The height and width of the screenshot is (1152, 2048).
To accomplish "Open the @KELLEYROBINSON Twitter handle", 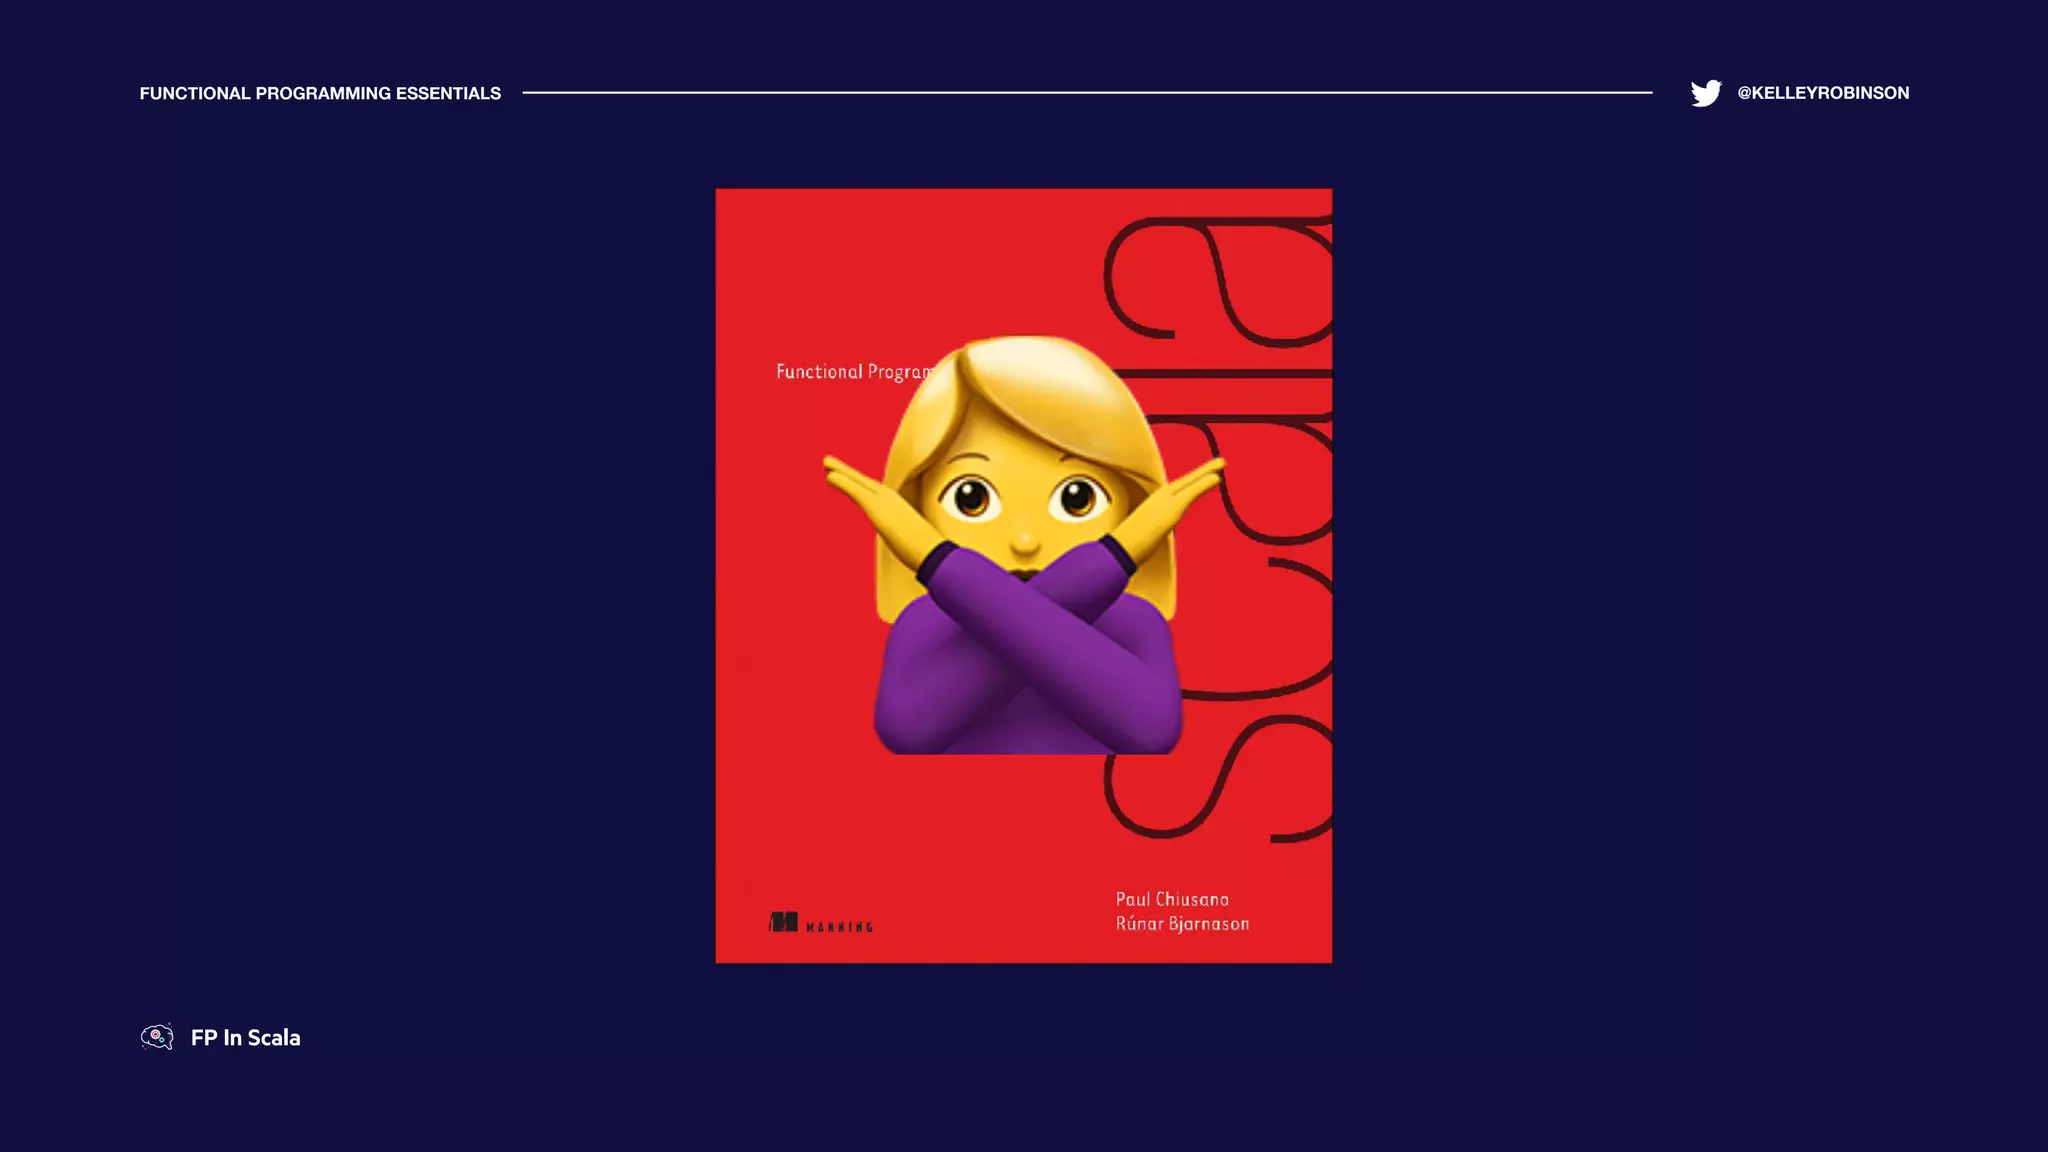I will 1822,93.
